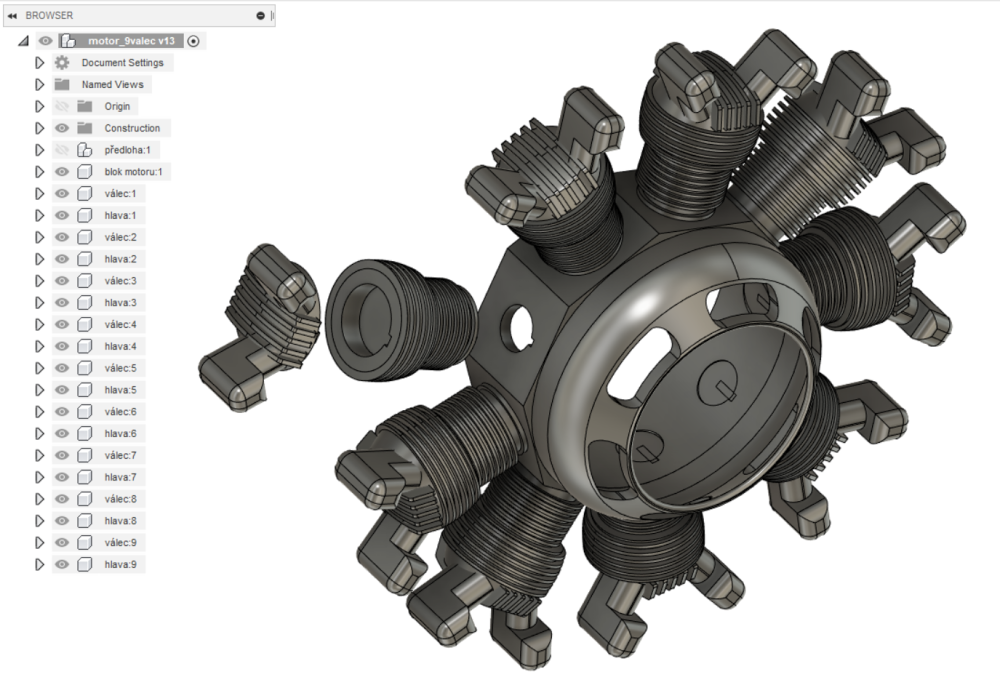The height and width of the screenshot is (677, 1000).
Task: Click the Document Settings gear icon
Action: click(x=62, y=63)
